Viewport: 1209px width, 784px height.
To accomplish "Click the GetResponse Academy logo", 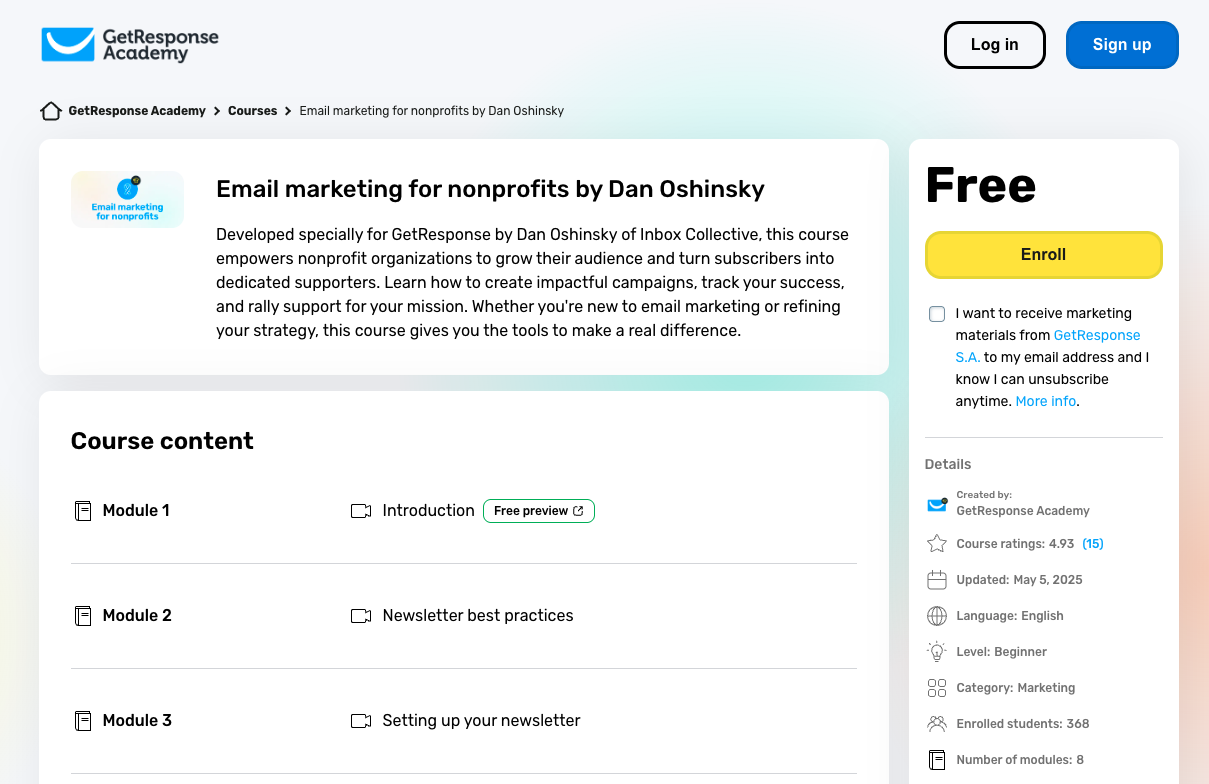I will click(130, 45).
